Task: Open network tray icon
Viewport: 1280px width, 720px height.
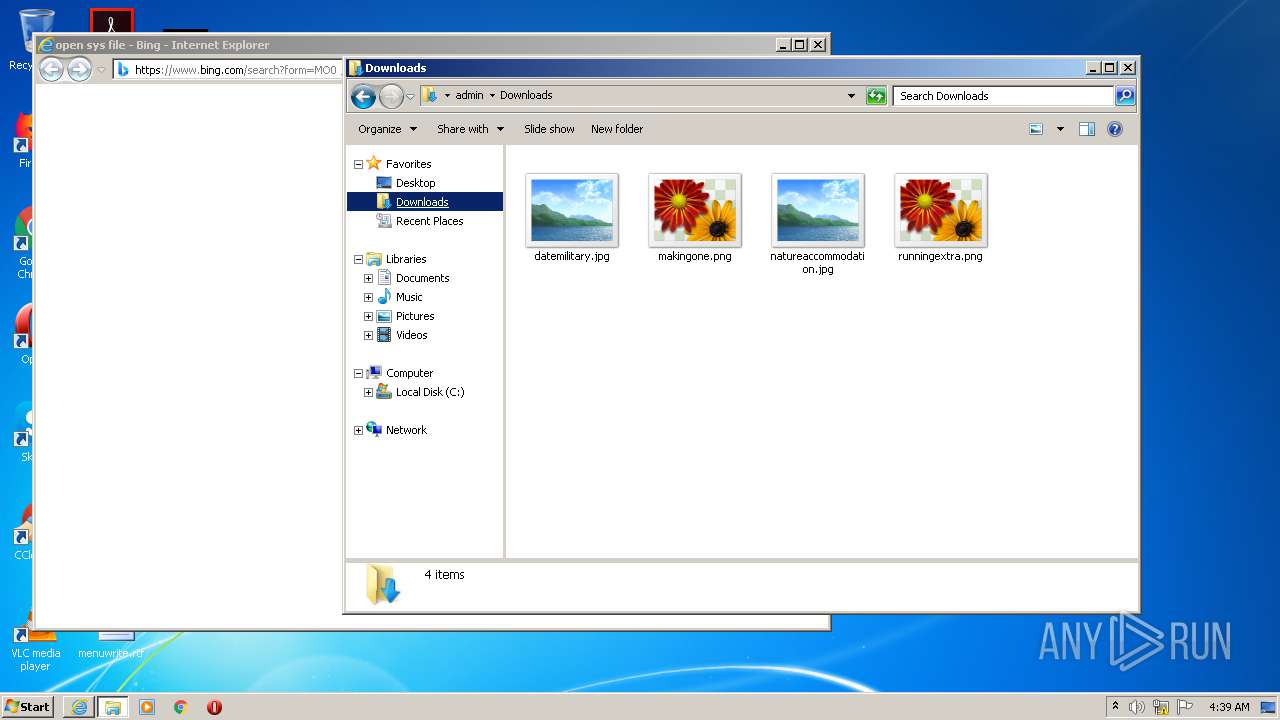Action: [x=1161, y=707]
